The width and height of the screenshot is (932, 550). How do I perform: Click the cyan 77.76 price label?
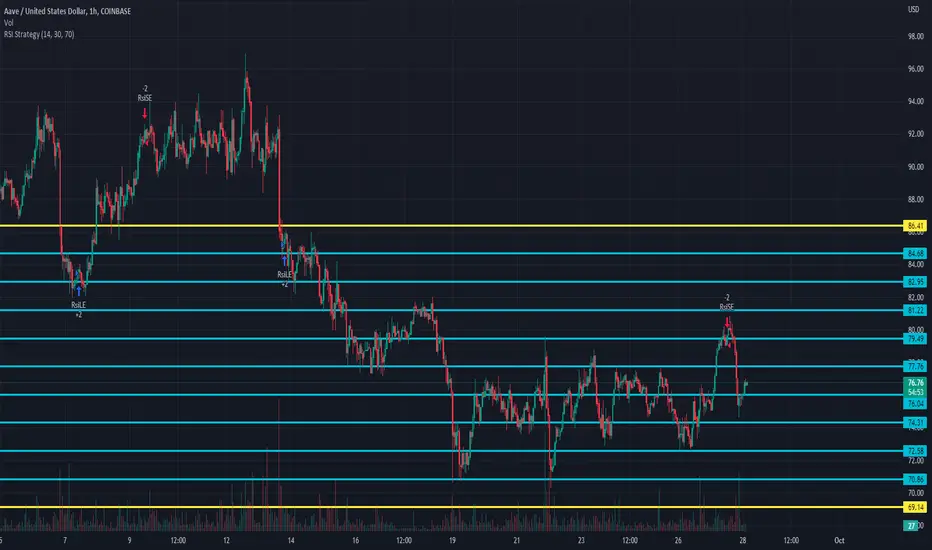(x=915, y=366)
